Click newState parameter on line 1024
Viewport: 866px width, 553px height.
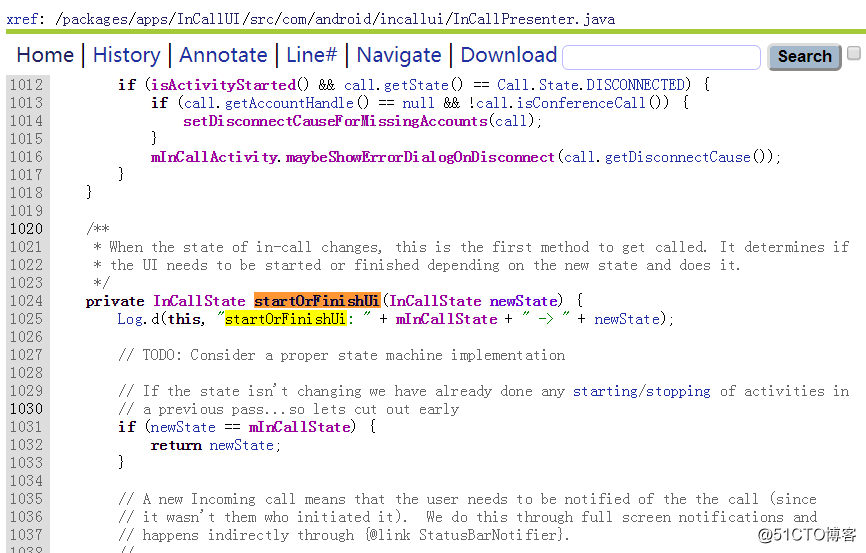[x=523, y=301]
